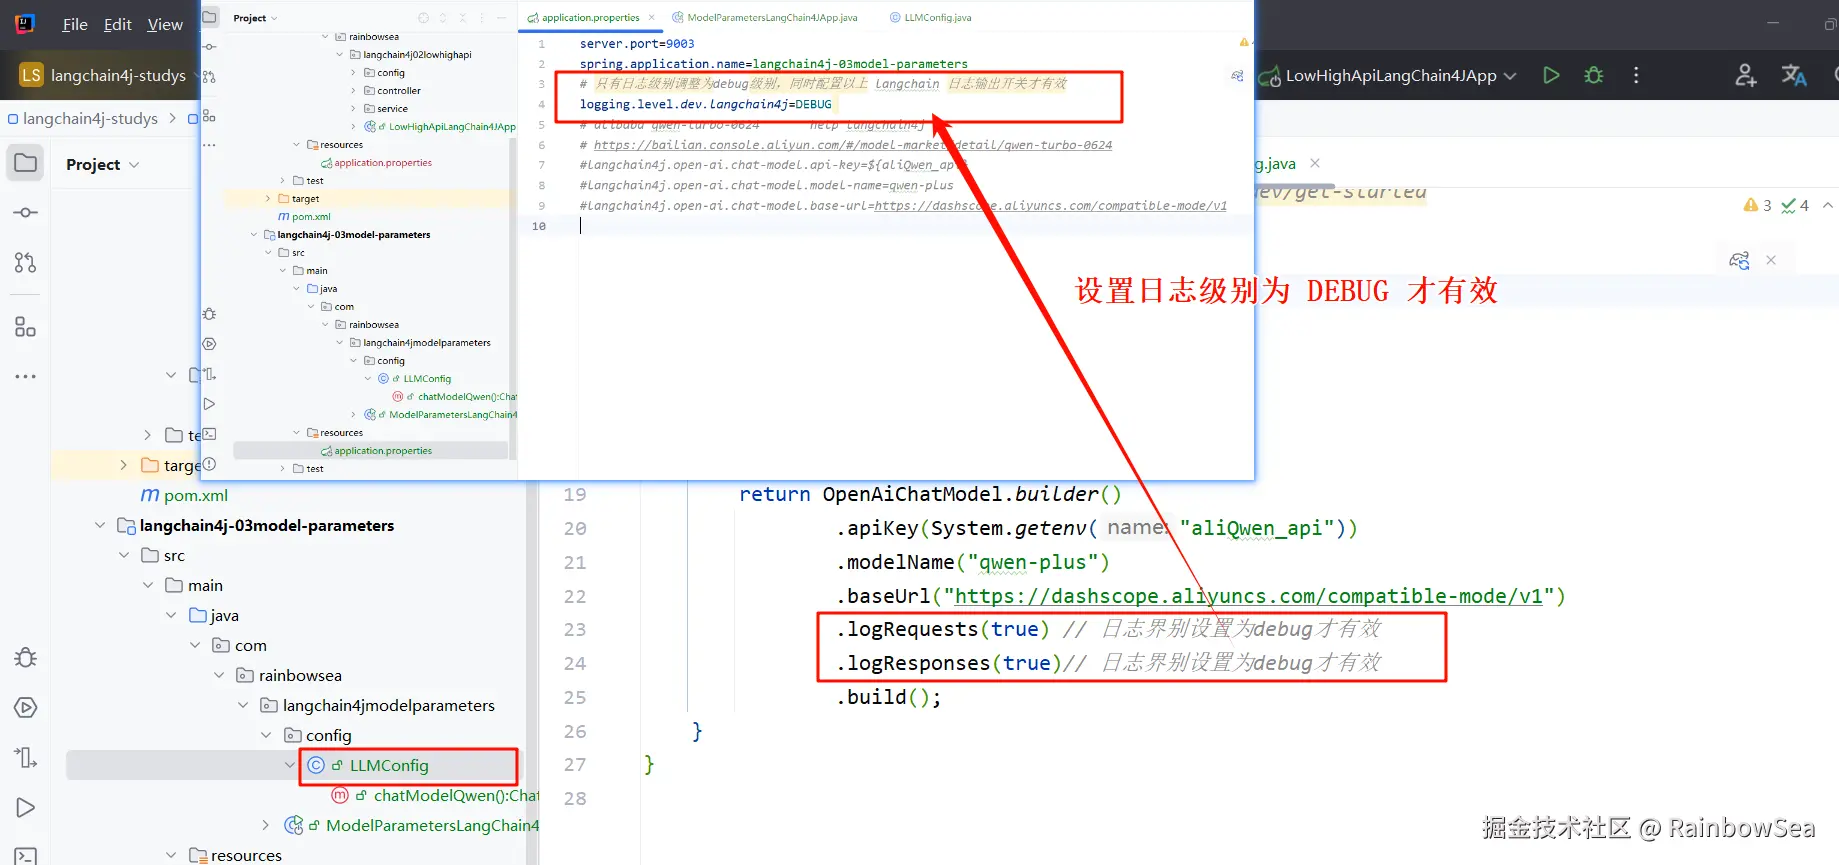
Task: Switch to ModelParametersLangChain4JApp.java tab
Action: tap(765, 18)
